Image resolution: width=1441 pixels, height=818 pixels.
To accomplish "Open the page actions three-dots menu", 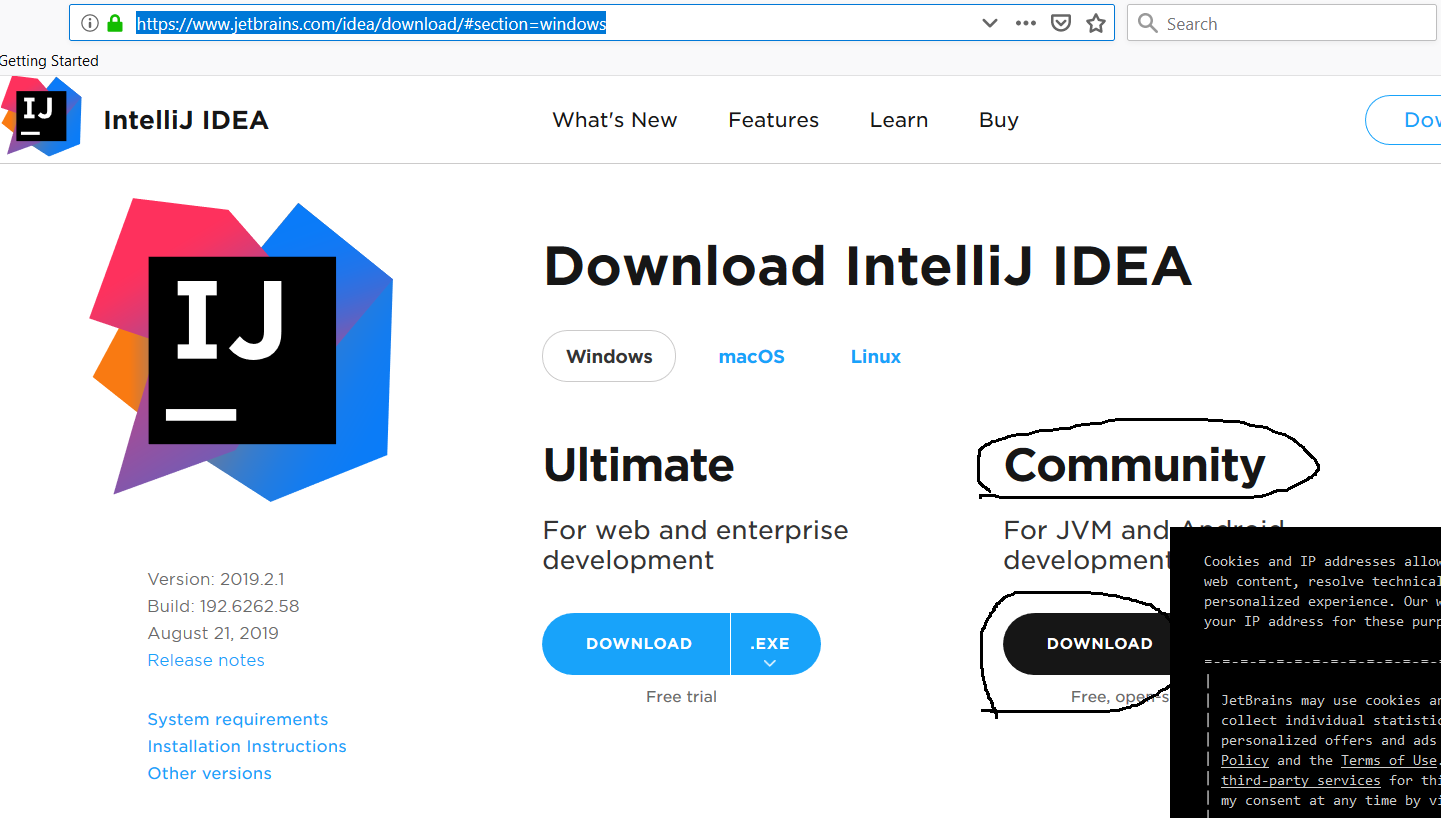I will coord(1026,23).
